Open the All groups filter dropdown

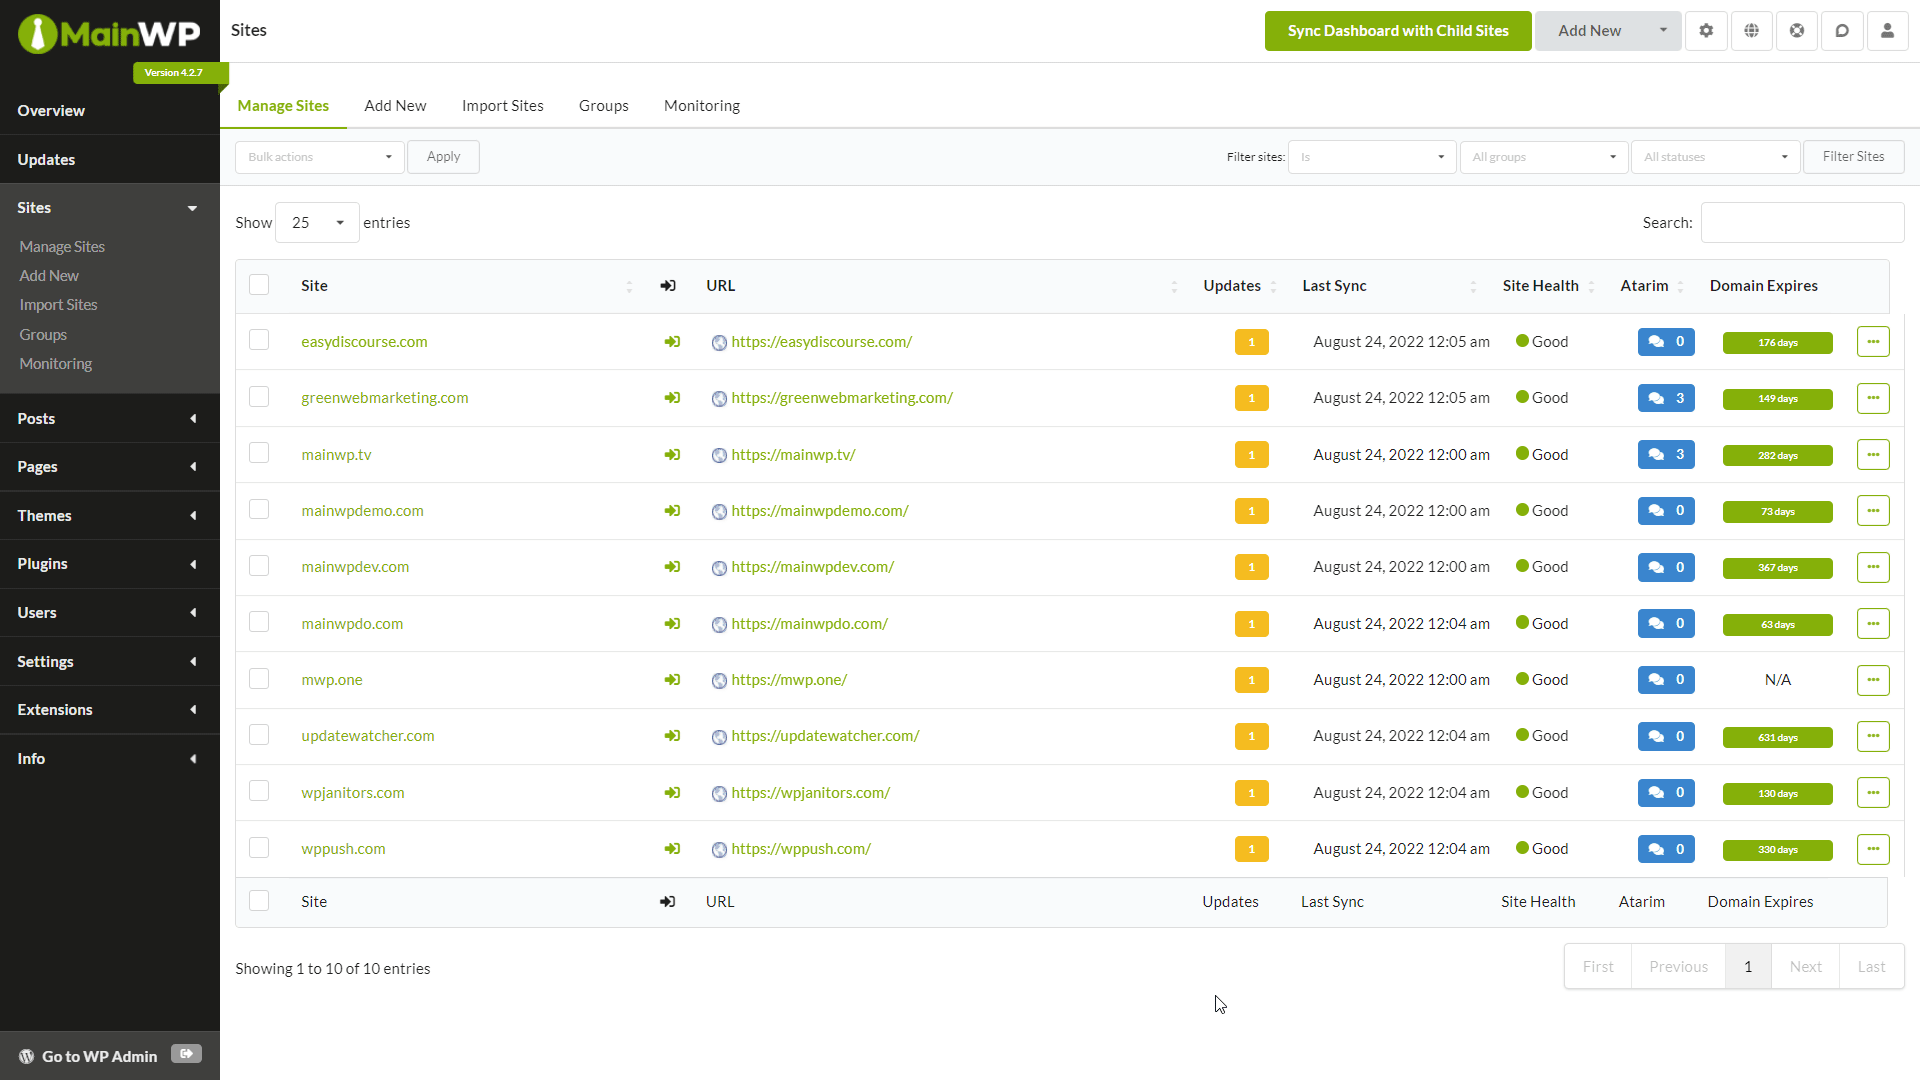(x=1543, y=157)
